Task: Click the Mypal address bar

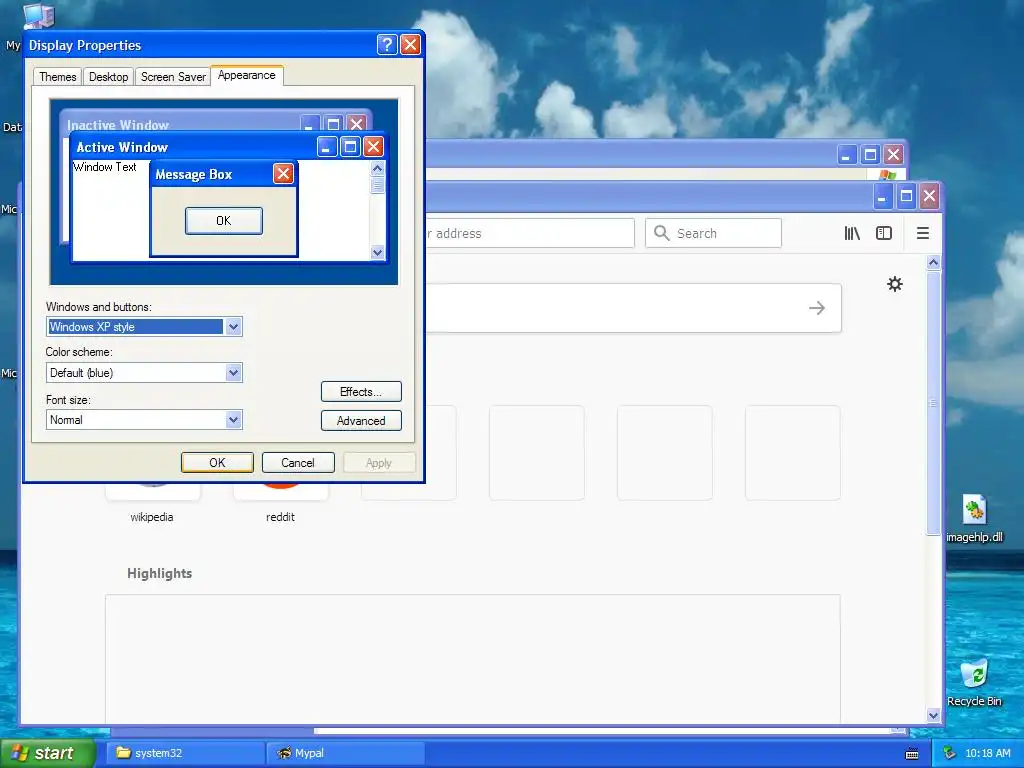Action: [530, 233]
